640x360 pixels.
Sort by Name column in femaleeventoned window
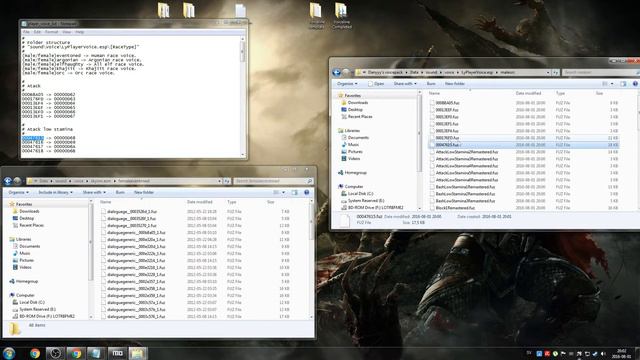(x=106, y=202)
